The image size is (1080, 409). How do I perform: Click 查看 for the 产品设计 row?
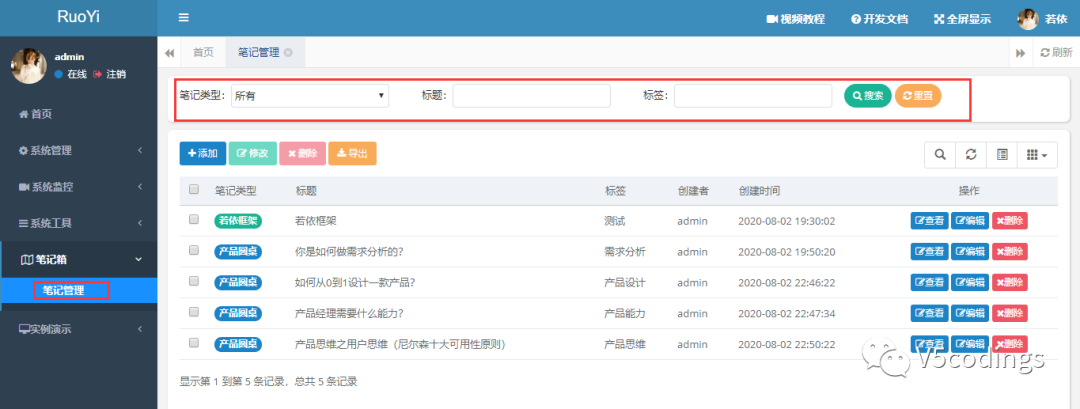point(929,282)
